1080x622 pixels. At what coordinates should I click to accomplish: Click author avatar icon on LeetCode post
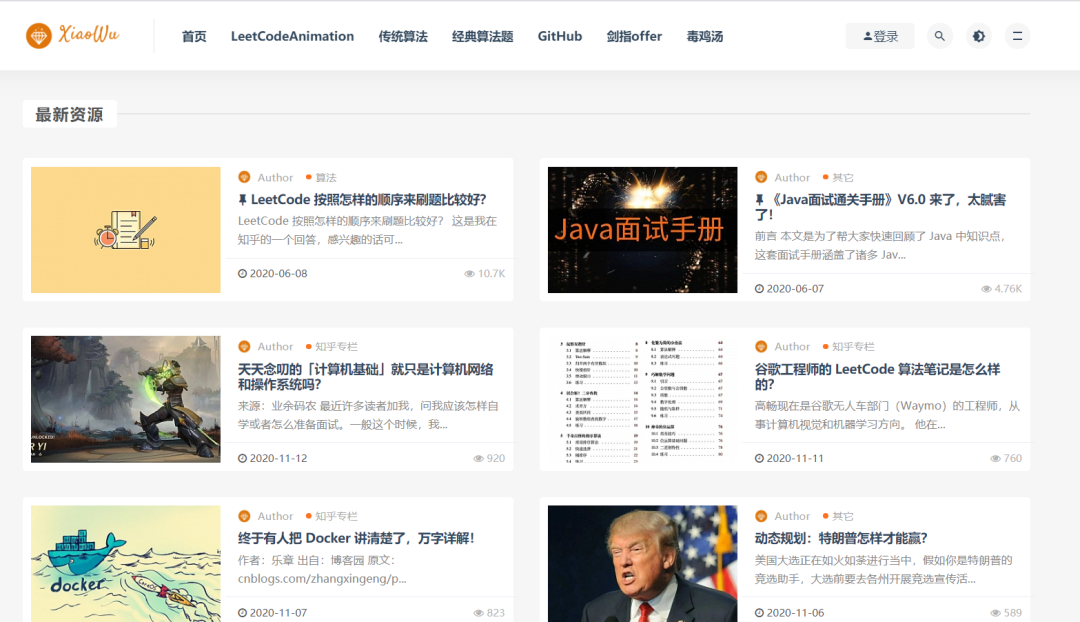(x=244, y=177)
